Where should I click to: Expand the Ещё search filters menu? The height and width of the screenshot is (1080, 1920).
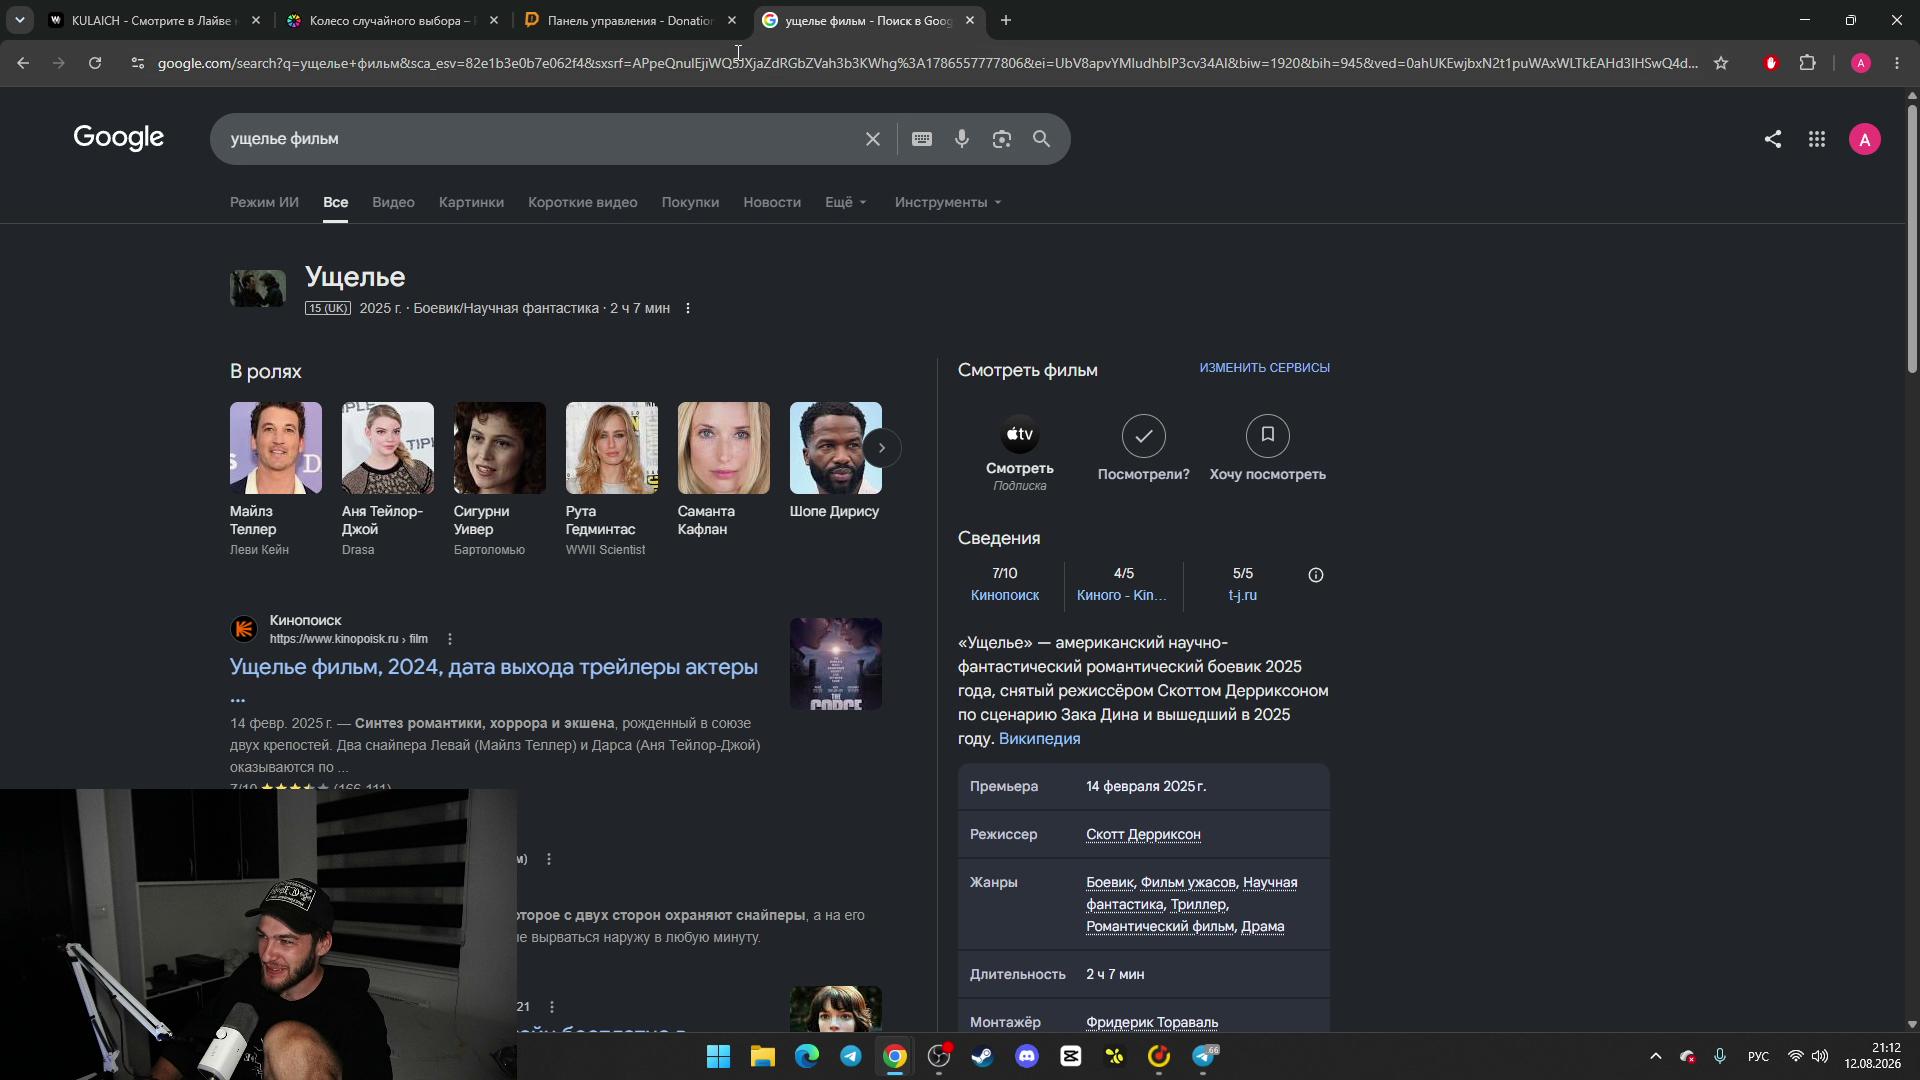tap(846, 202)
